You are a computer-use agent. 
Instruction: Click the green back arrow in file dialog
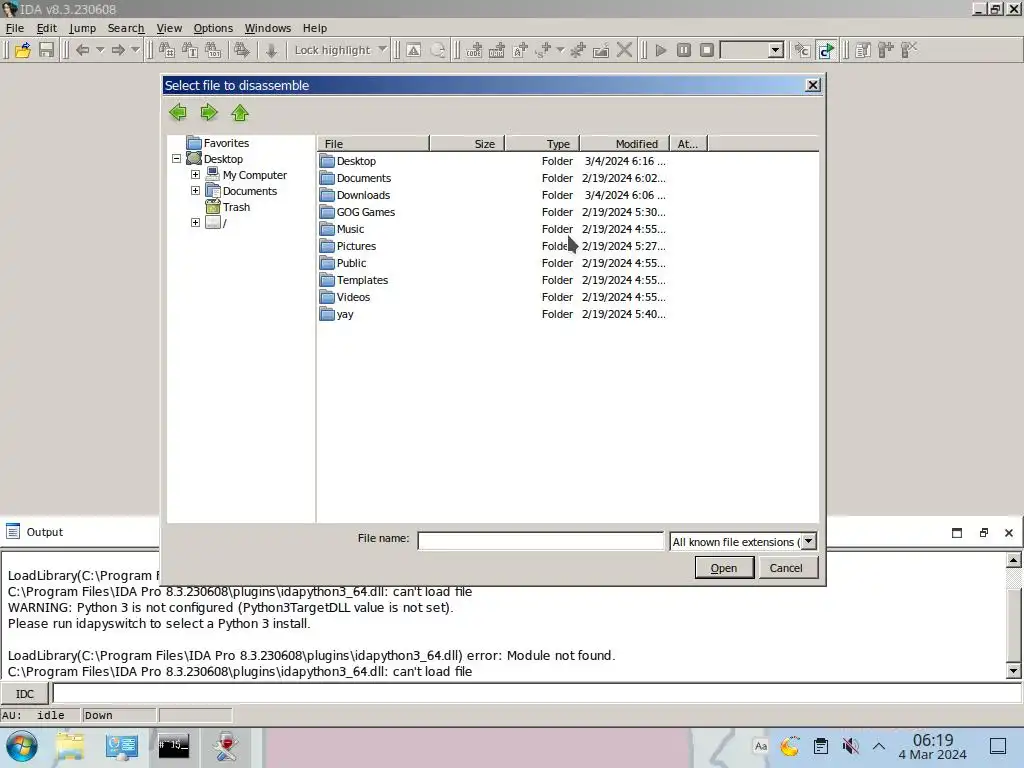(x=178, y=113)
